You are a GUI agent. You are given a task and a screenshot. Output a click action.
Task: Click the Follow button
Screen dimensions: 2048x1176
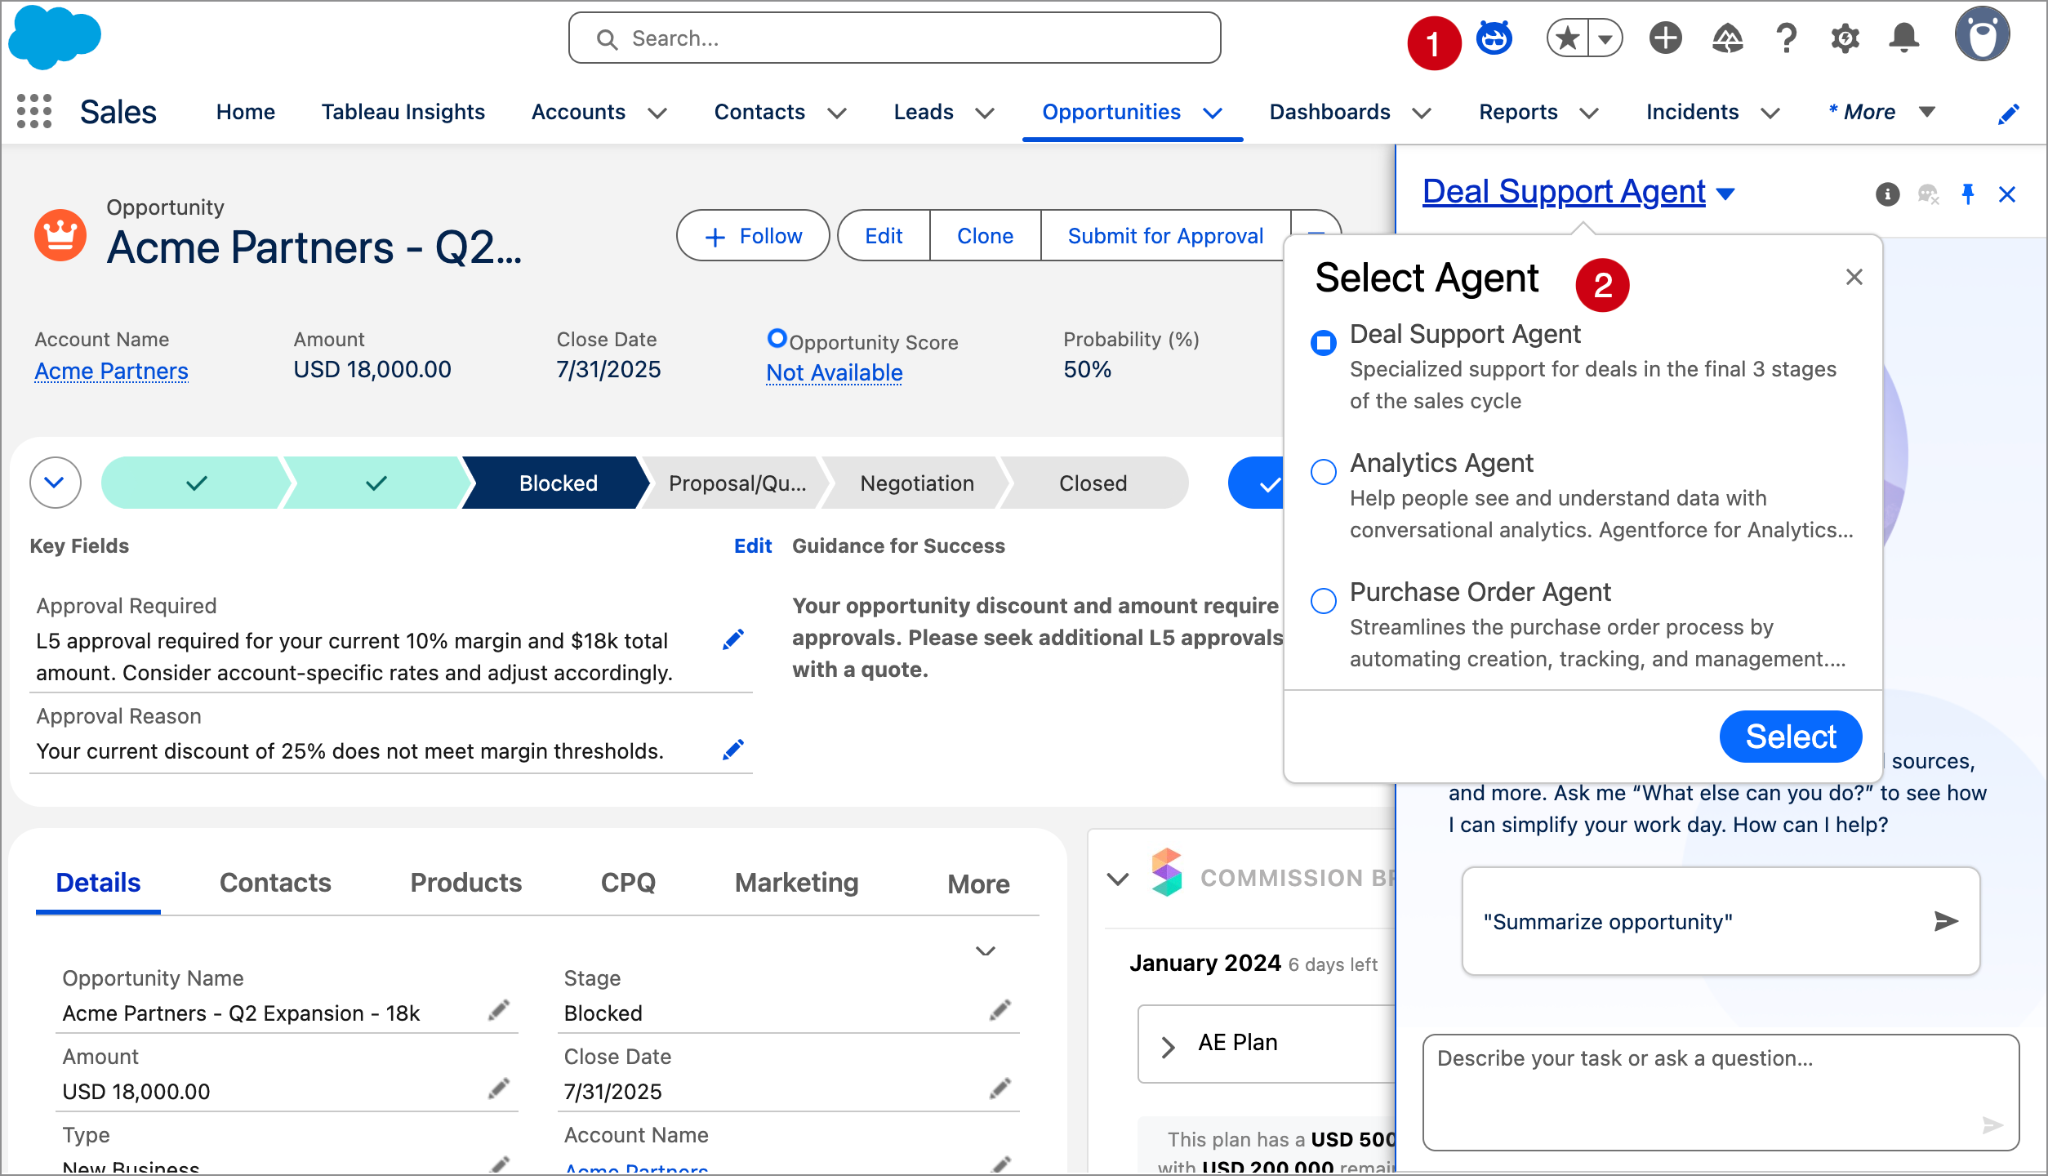[x=753, y=236]
